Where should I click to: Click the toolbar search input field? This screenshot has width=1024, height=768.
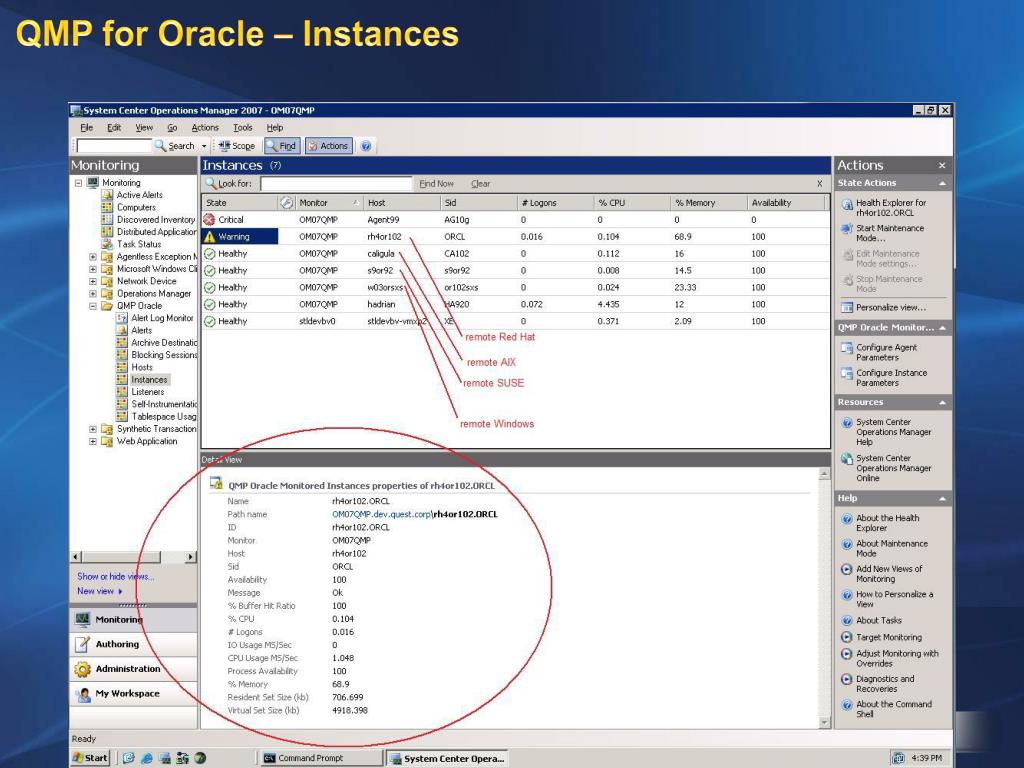pyautogui.click(x=114, y=146)
